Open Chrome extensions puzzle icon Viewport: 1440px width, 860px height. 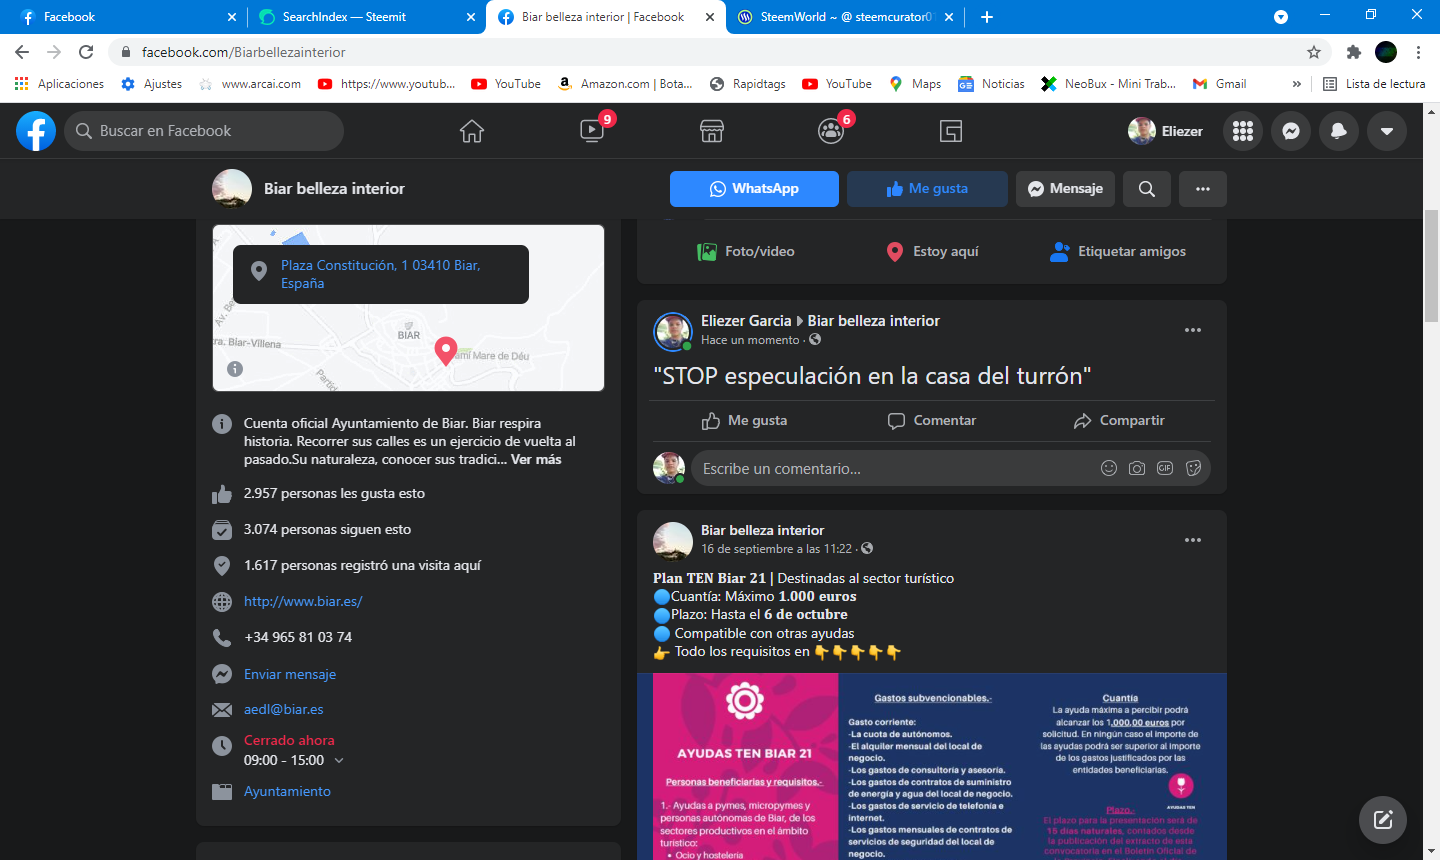pyautogui.click(x=1354, y=52)
